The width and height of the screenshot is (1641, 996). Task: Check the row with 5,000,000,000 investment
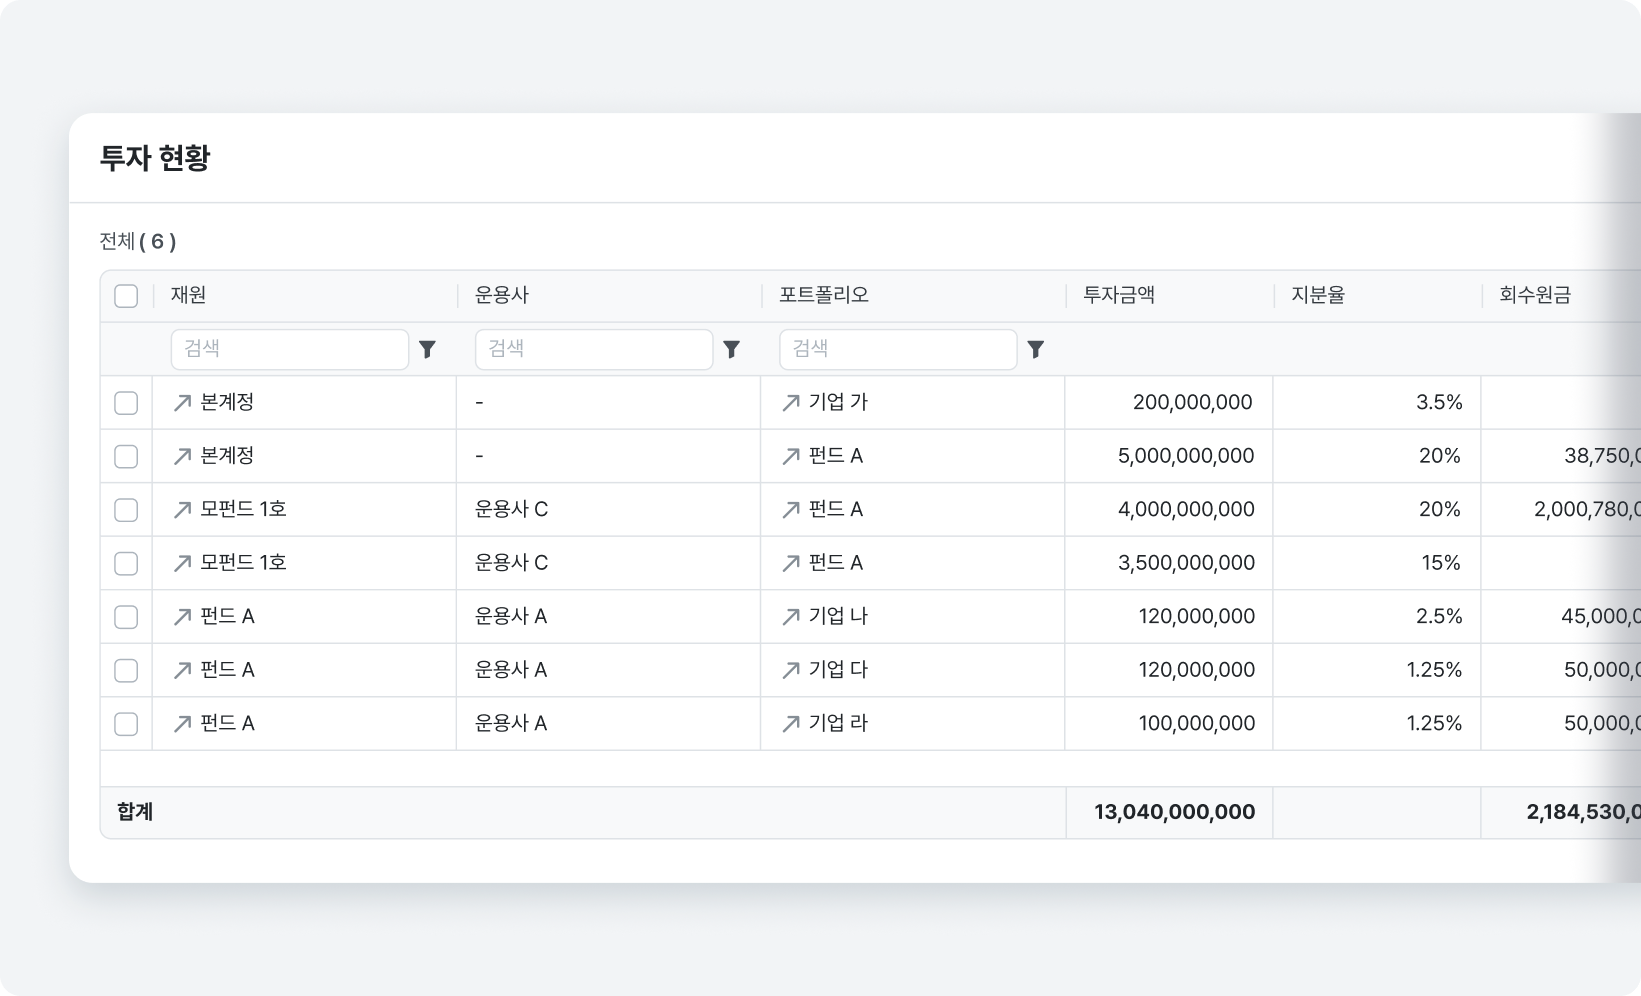[x=126, y=456]
